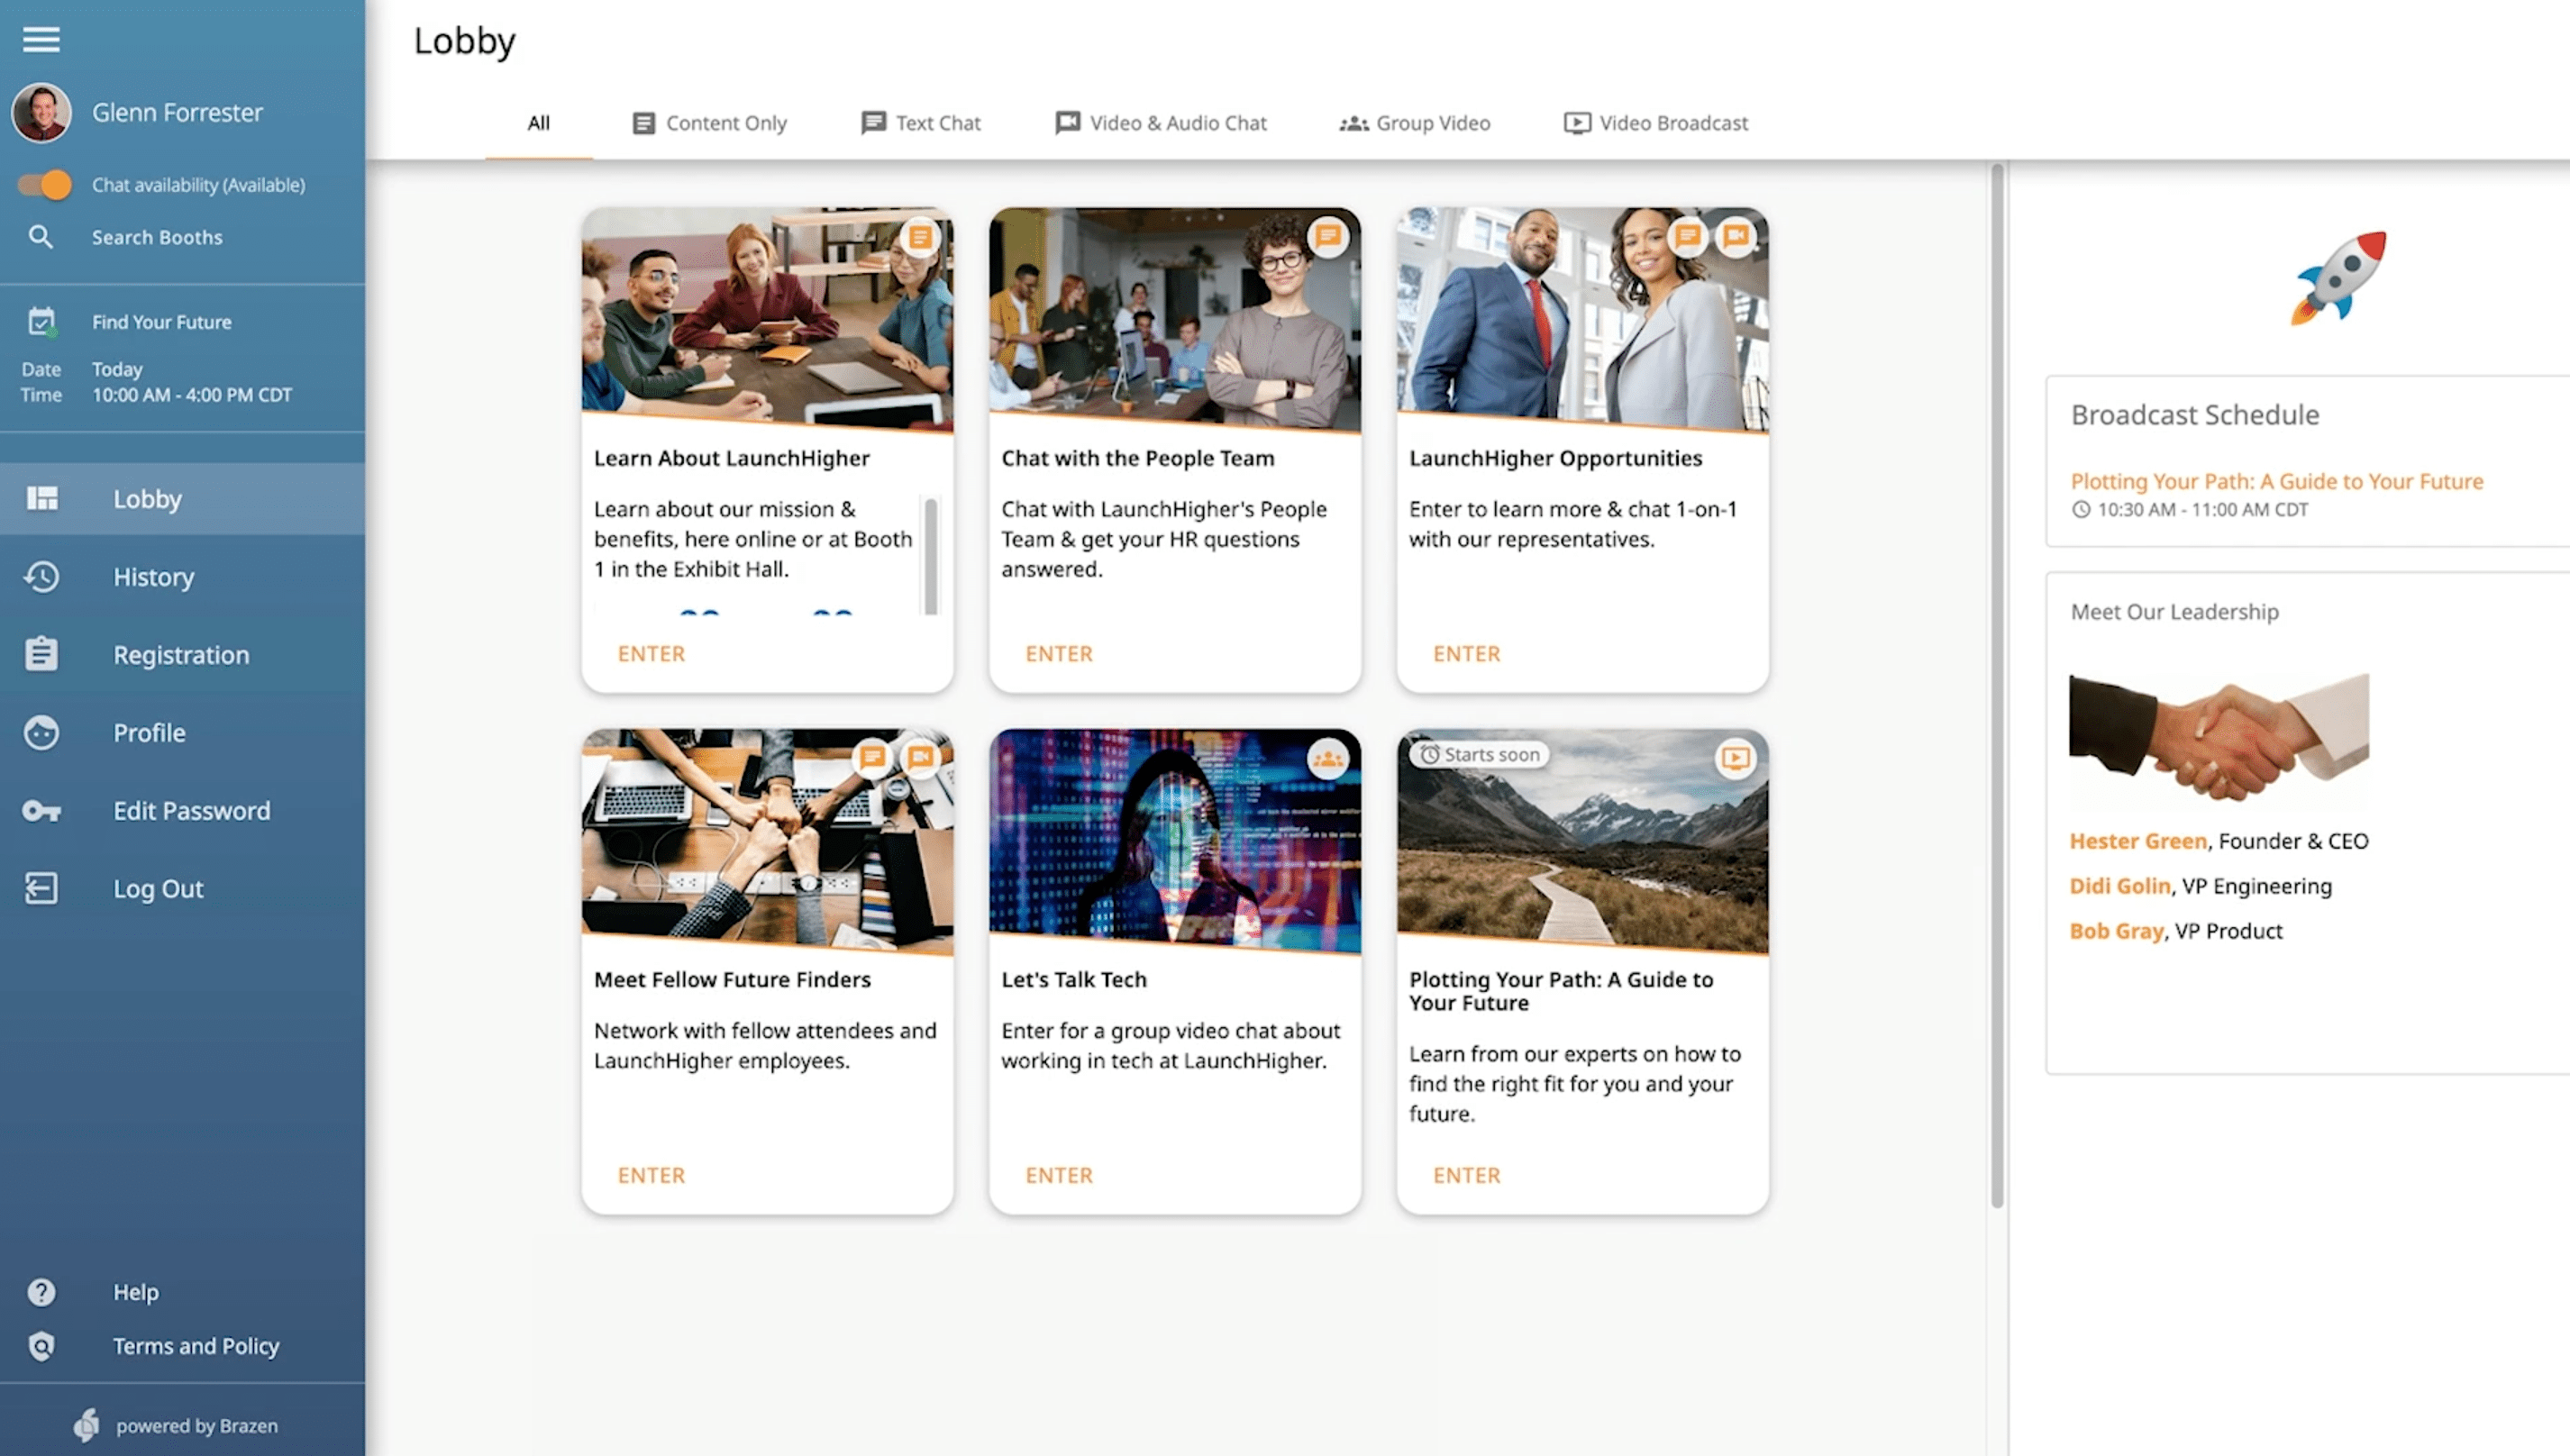Go to History in sidebar
The height and width of the screenshot is (1456, 2570).
coord(182,577)
